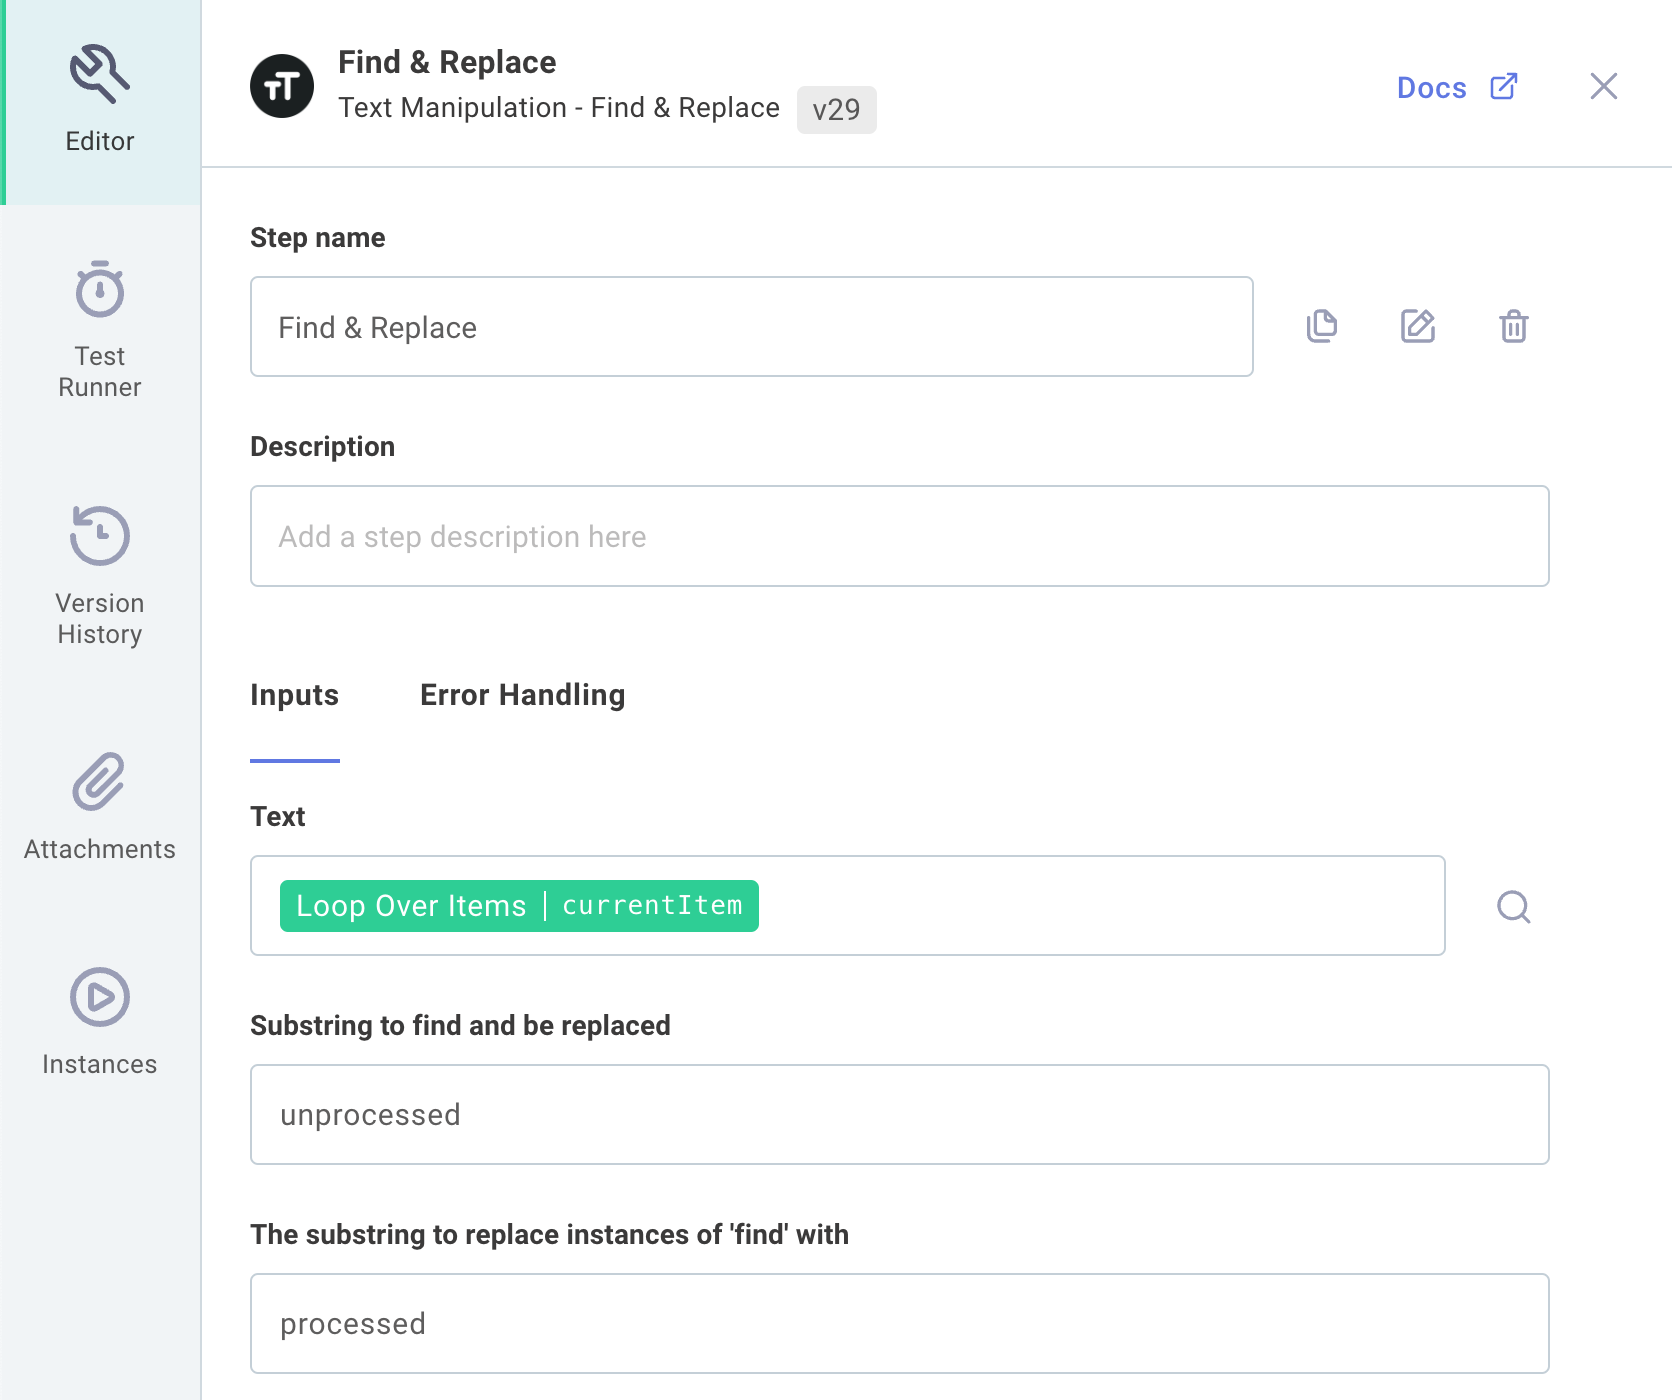Click the v29 version badge
The height and width of the screenshot is (1400, 1672).
coord(836,110)
